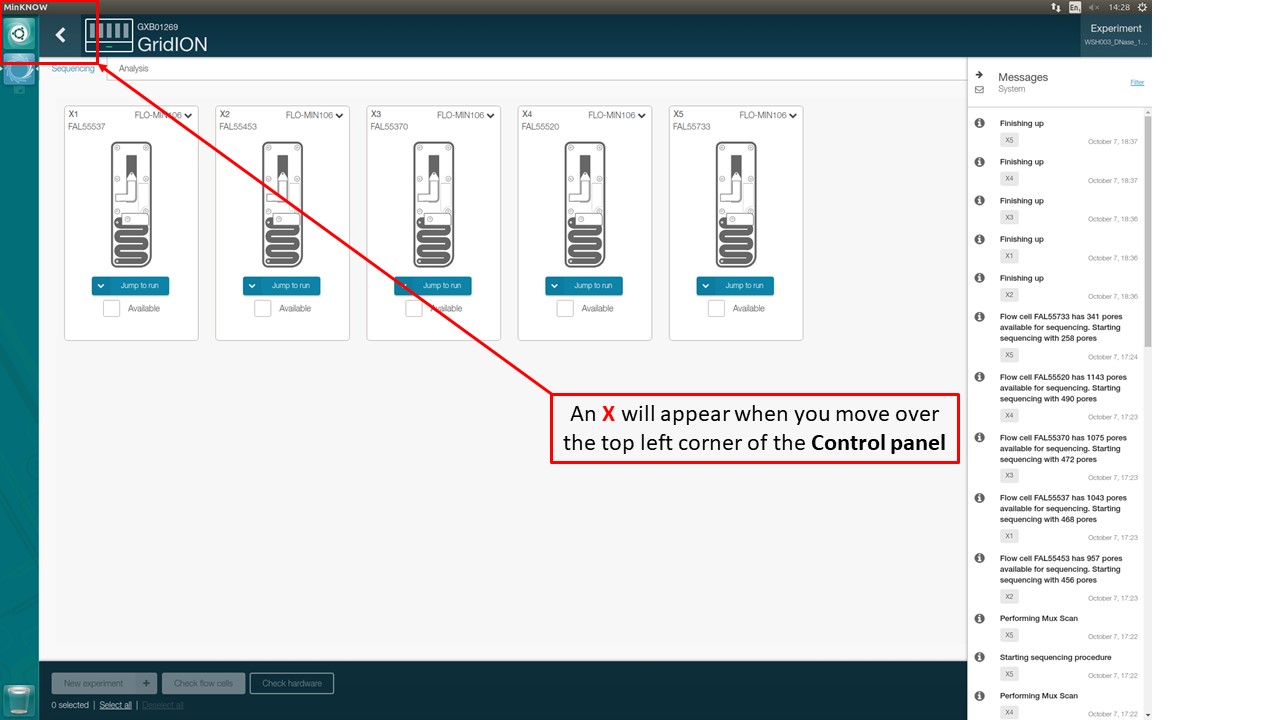Click info icon of first Finishing up message

point(979,123)
